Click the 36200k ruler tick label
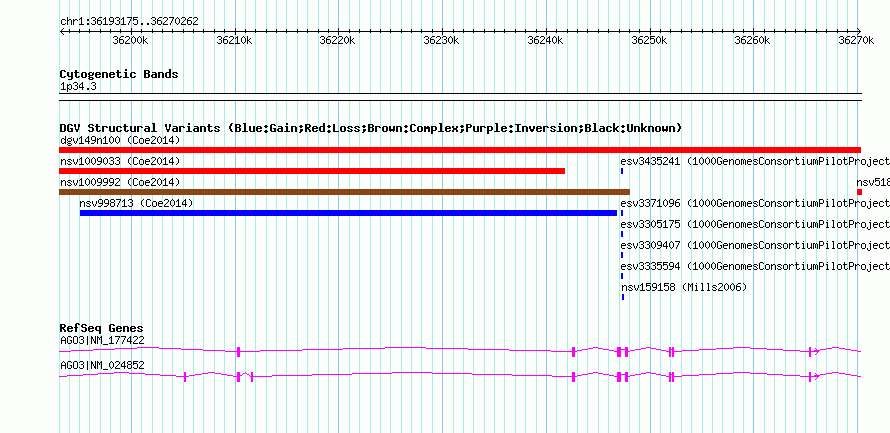 pyautogui.click(x=131, y=40)
